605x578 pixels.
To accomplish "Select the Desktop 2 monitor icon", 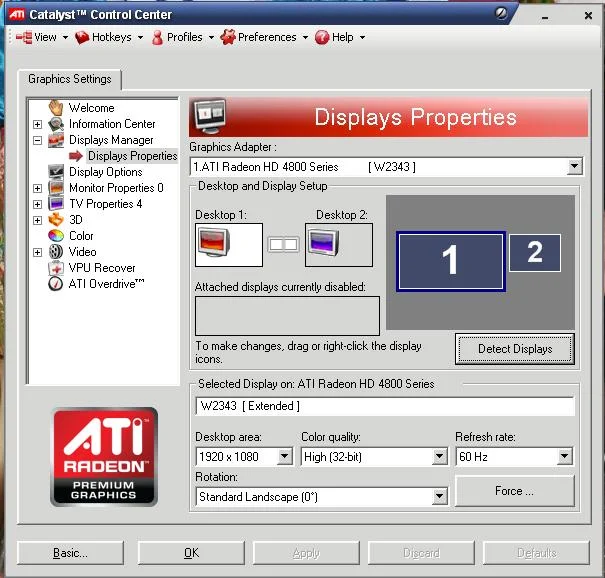I will [x=324, y=242].
